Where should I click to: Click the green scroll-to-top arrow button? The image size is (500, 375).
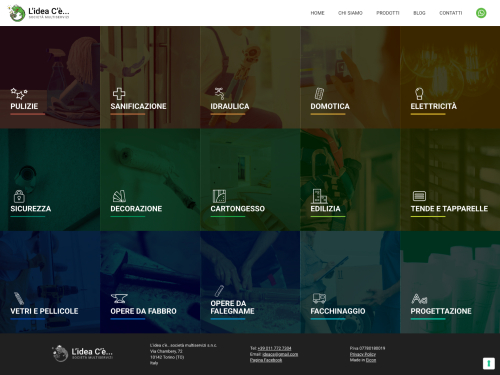coord(489,363)
